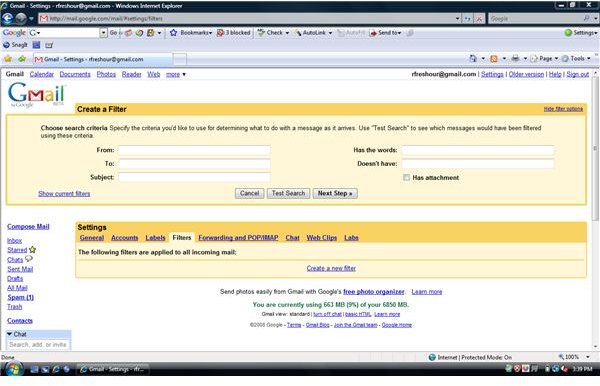The image size is (600, 386).
Task: Collapse the Chat section triangle
Action: 10,334
